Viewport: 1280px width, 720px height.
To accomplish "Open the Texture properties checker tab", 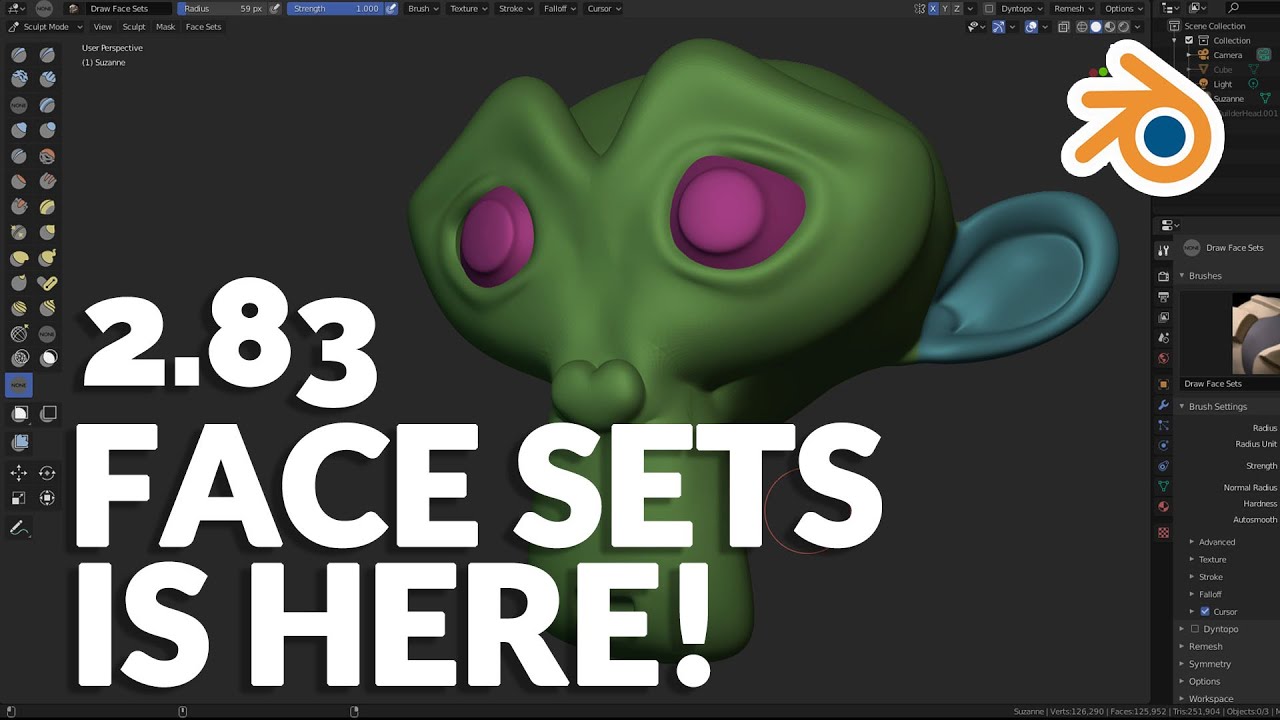I will click(1163, 533).
